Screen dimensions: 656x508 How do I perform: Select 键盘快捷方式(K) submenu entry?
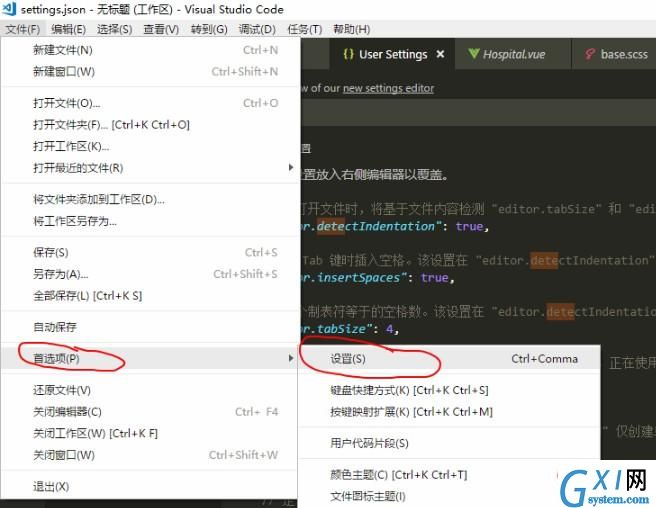449,390
